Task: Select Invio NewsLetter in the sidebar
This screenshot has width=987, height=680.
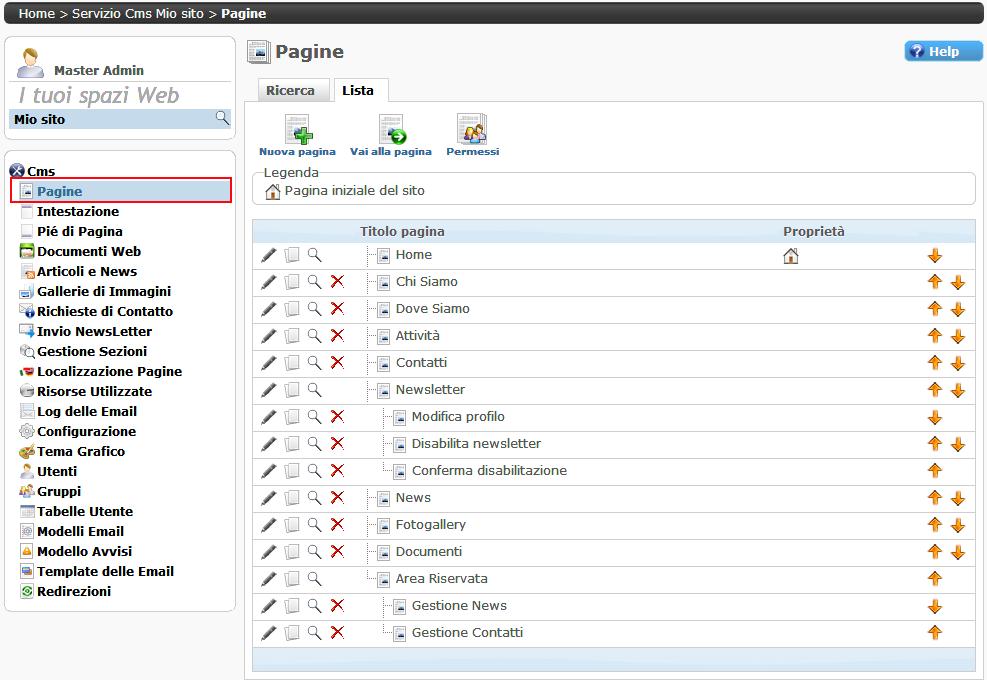Action: point(94,331)
